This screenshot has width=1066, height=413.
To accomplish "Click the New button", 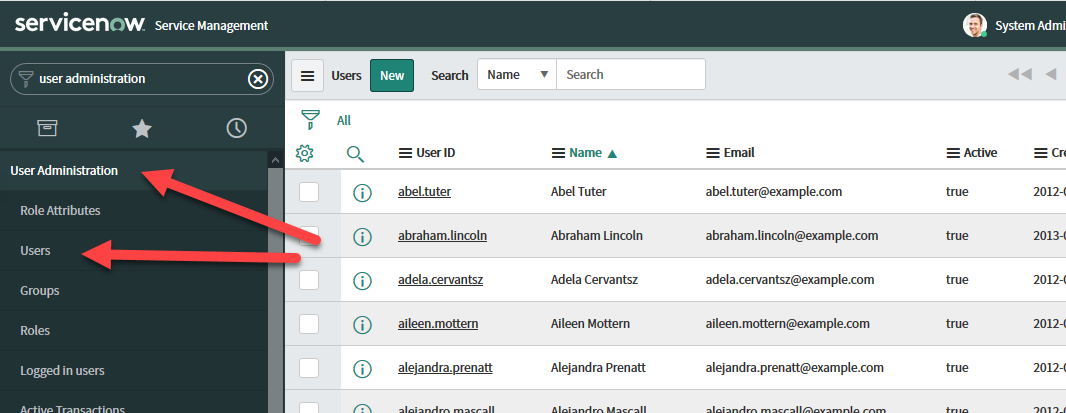I will [x=392, y=75].
